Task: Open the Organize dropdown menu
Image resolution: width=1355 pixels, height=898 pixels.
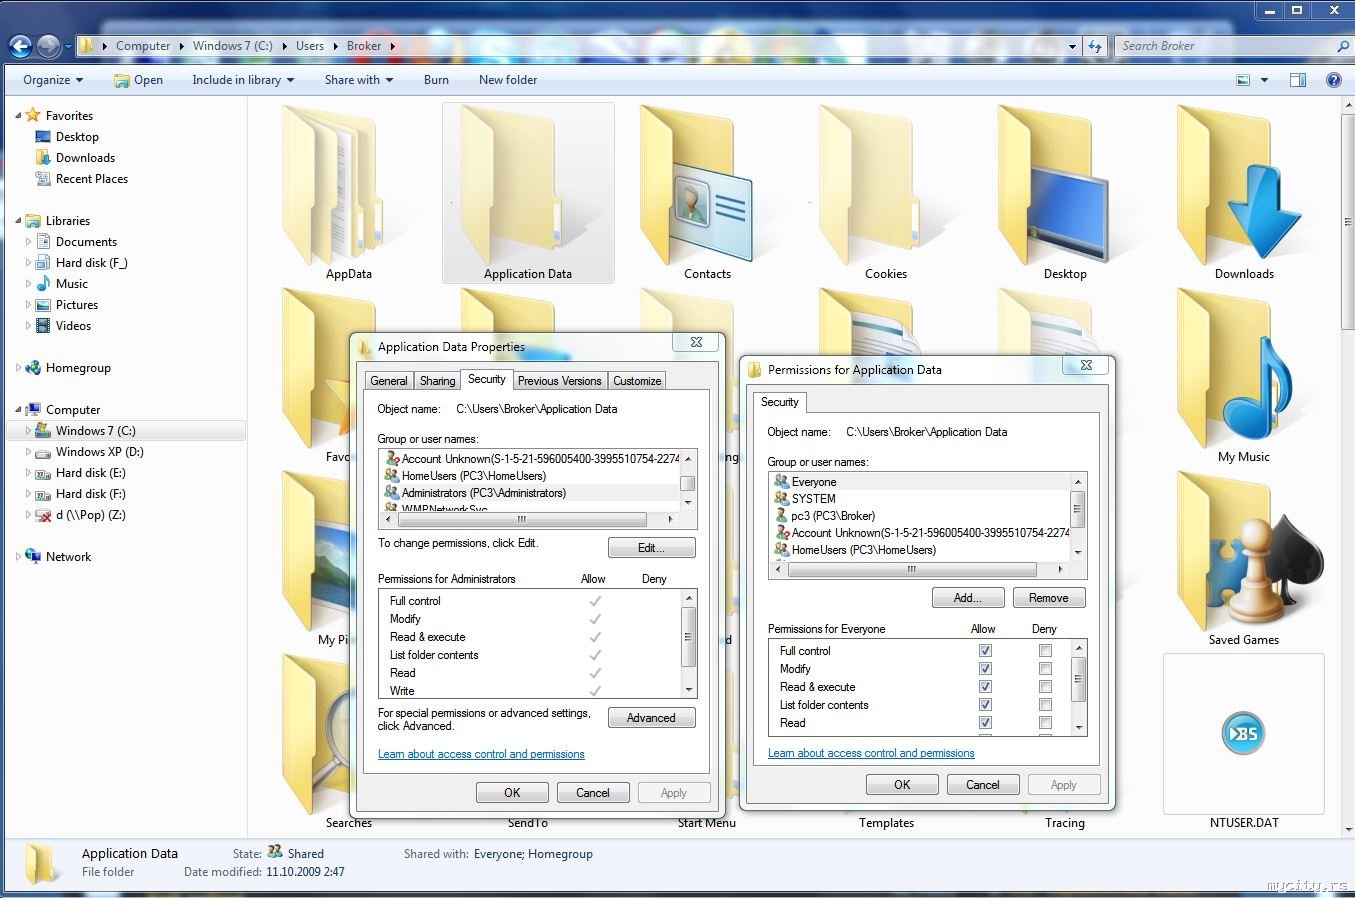Action: click(53, 80)
